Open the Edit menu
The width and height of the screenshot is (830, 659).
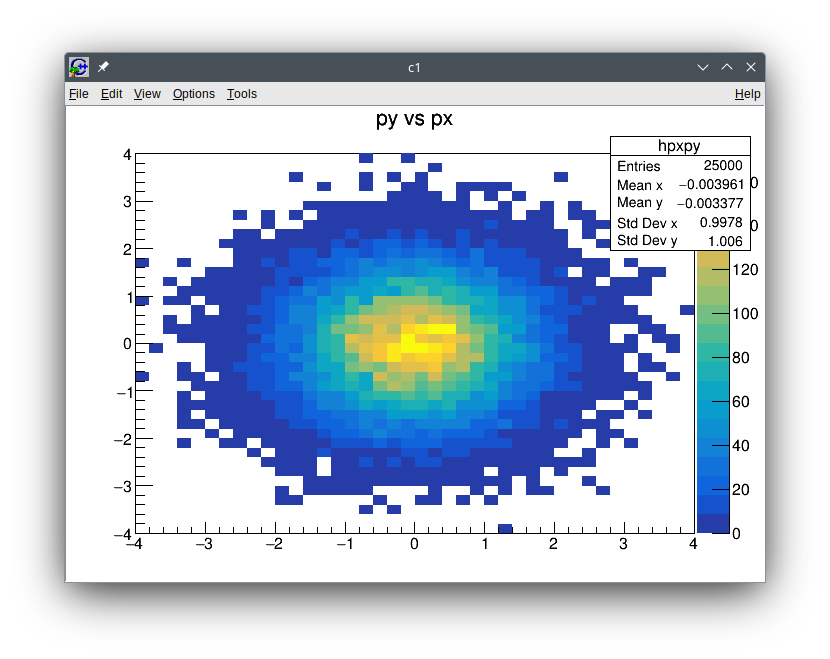(111, 94)
